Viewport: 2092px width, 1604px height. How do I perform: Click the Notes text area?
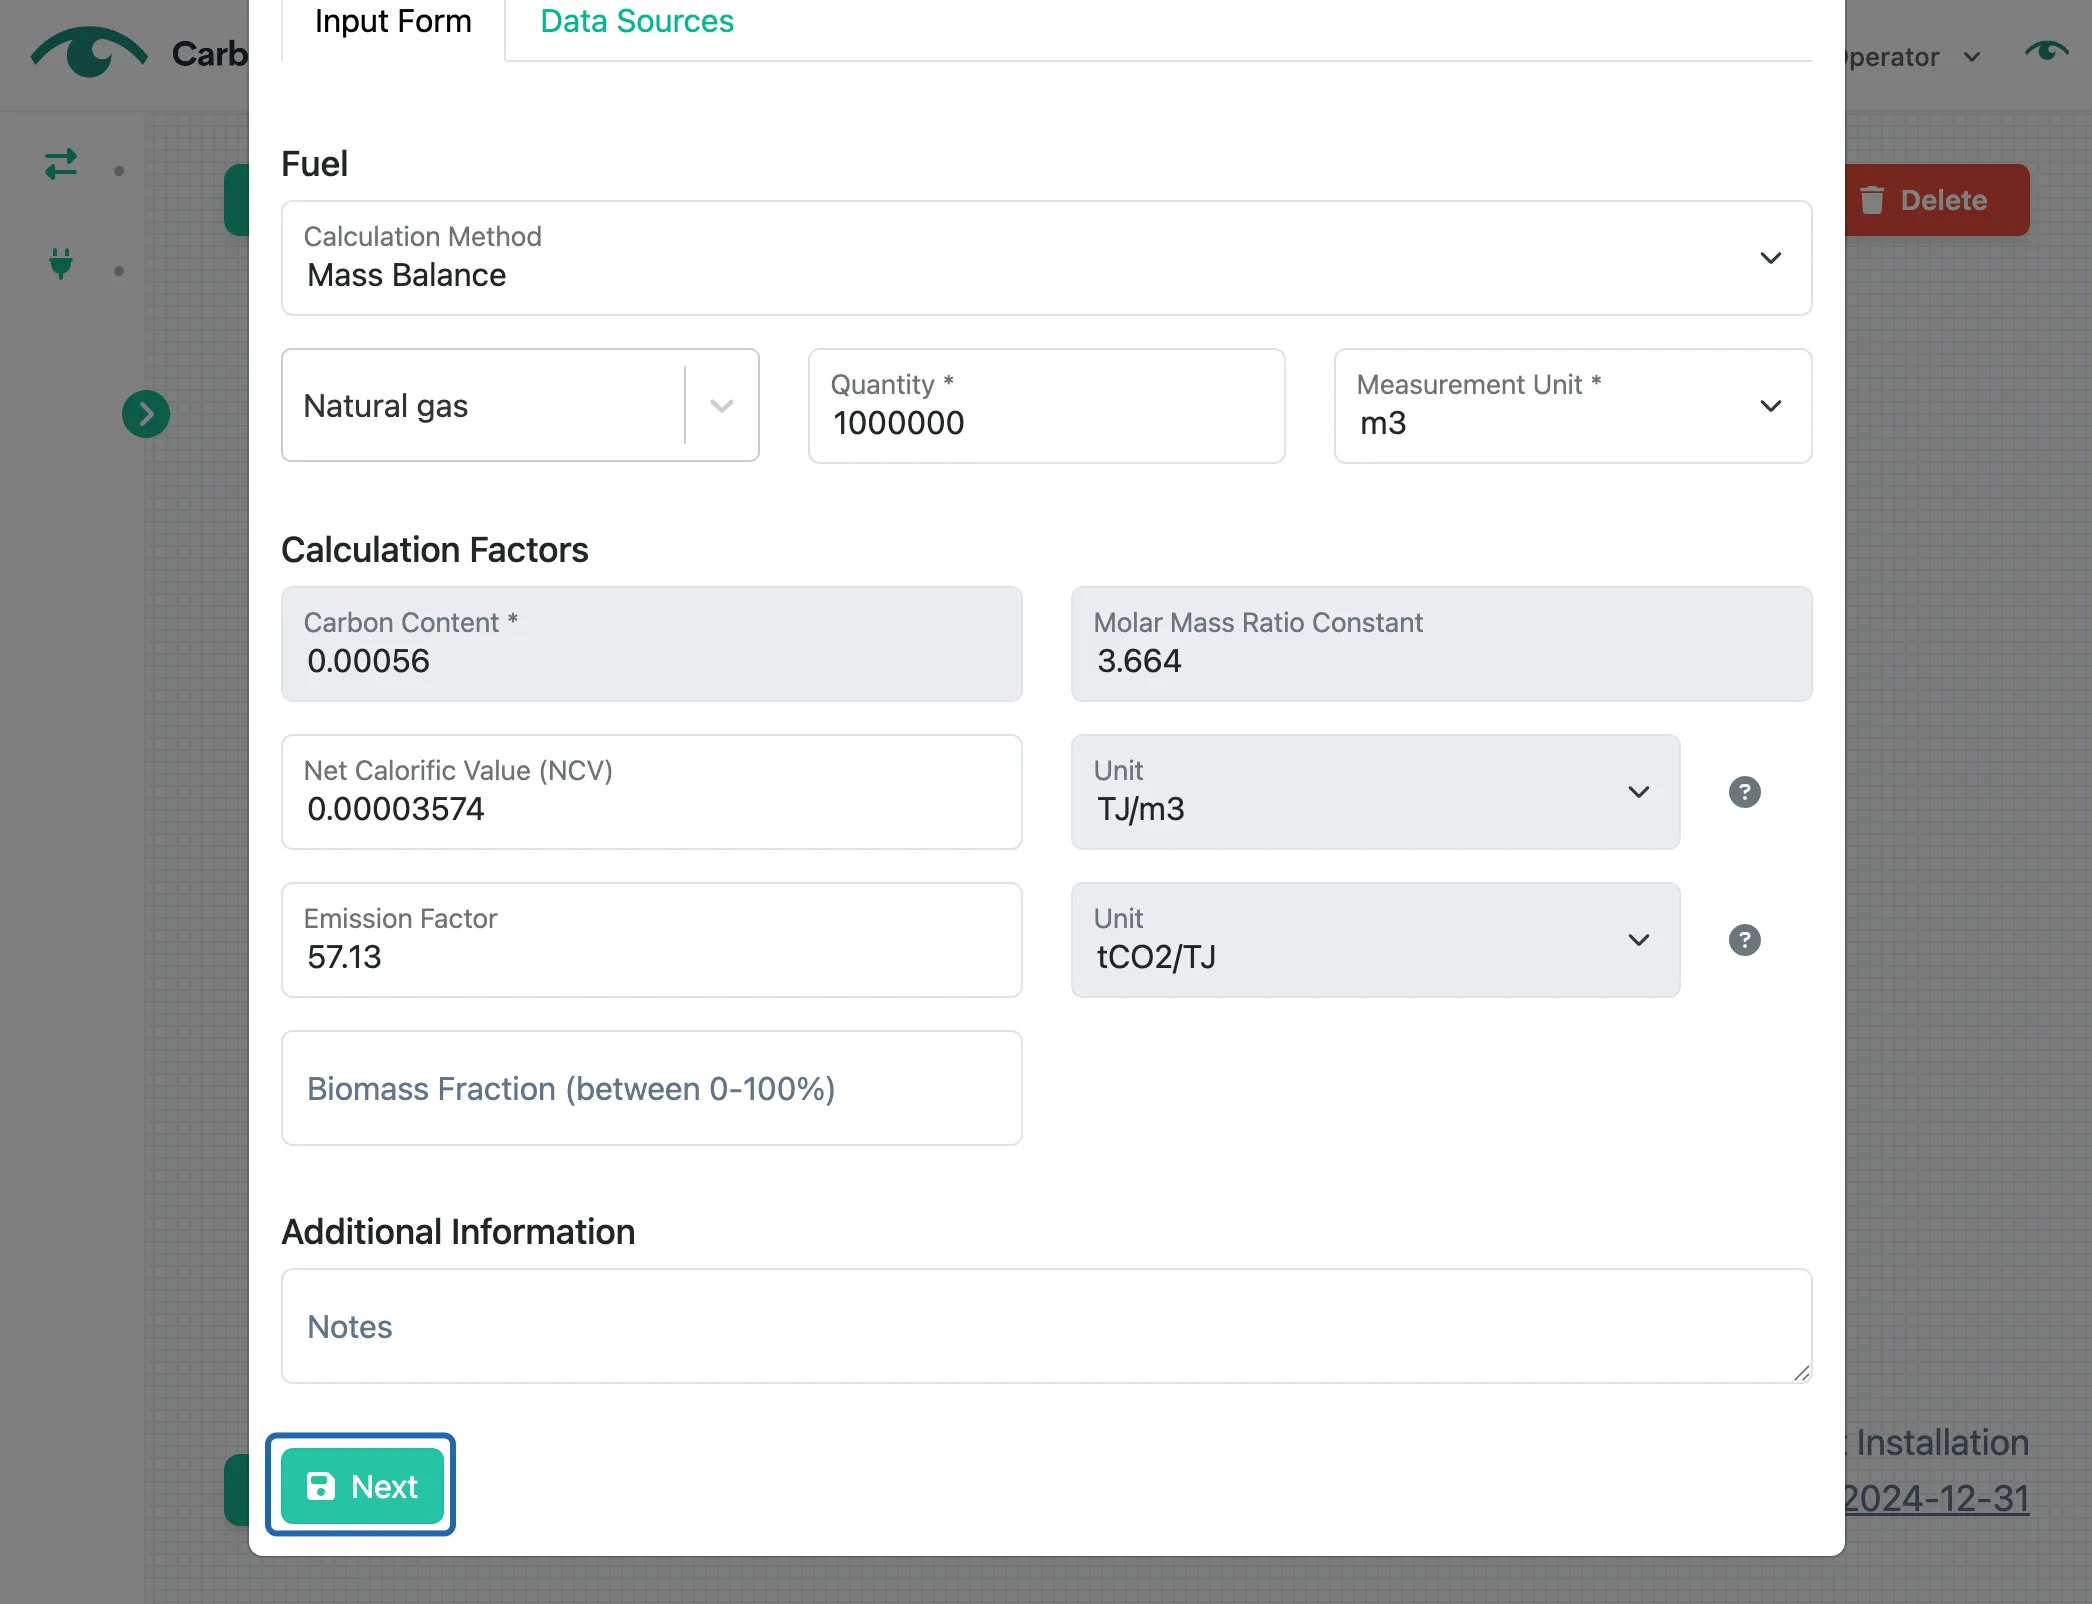pos(1046,1326)
